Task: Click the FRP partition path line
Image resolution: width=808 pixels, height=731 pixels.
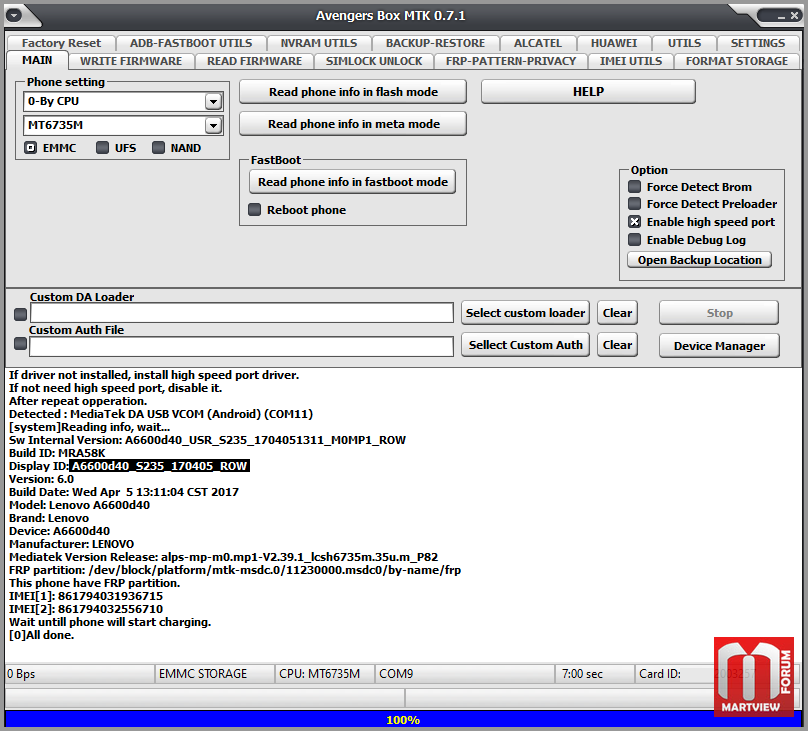Action: tap(235, 570)
